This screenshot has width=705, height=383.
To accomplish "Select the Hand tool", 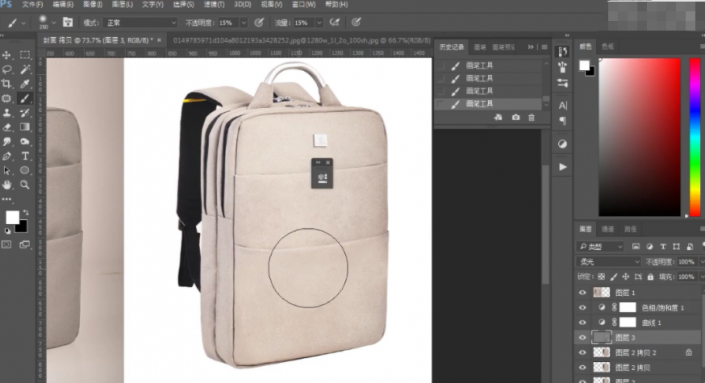I will [7, 184].
